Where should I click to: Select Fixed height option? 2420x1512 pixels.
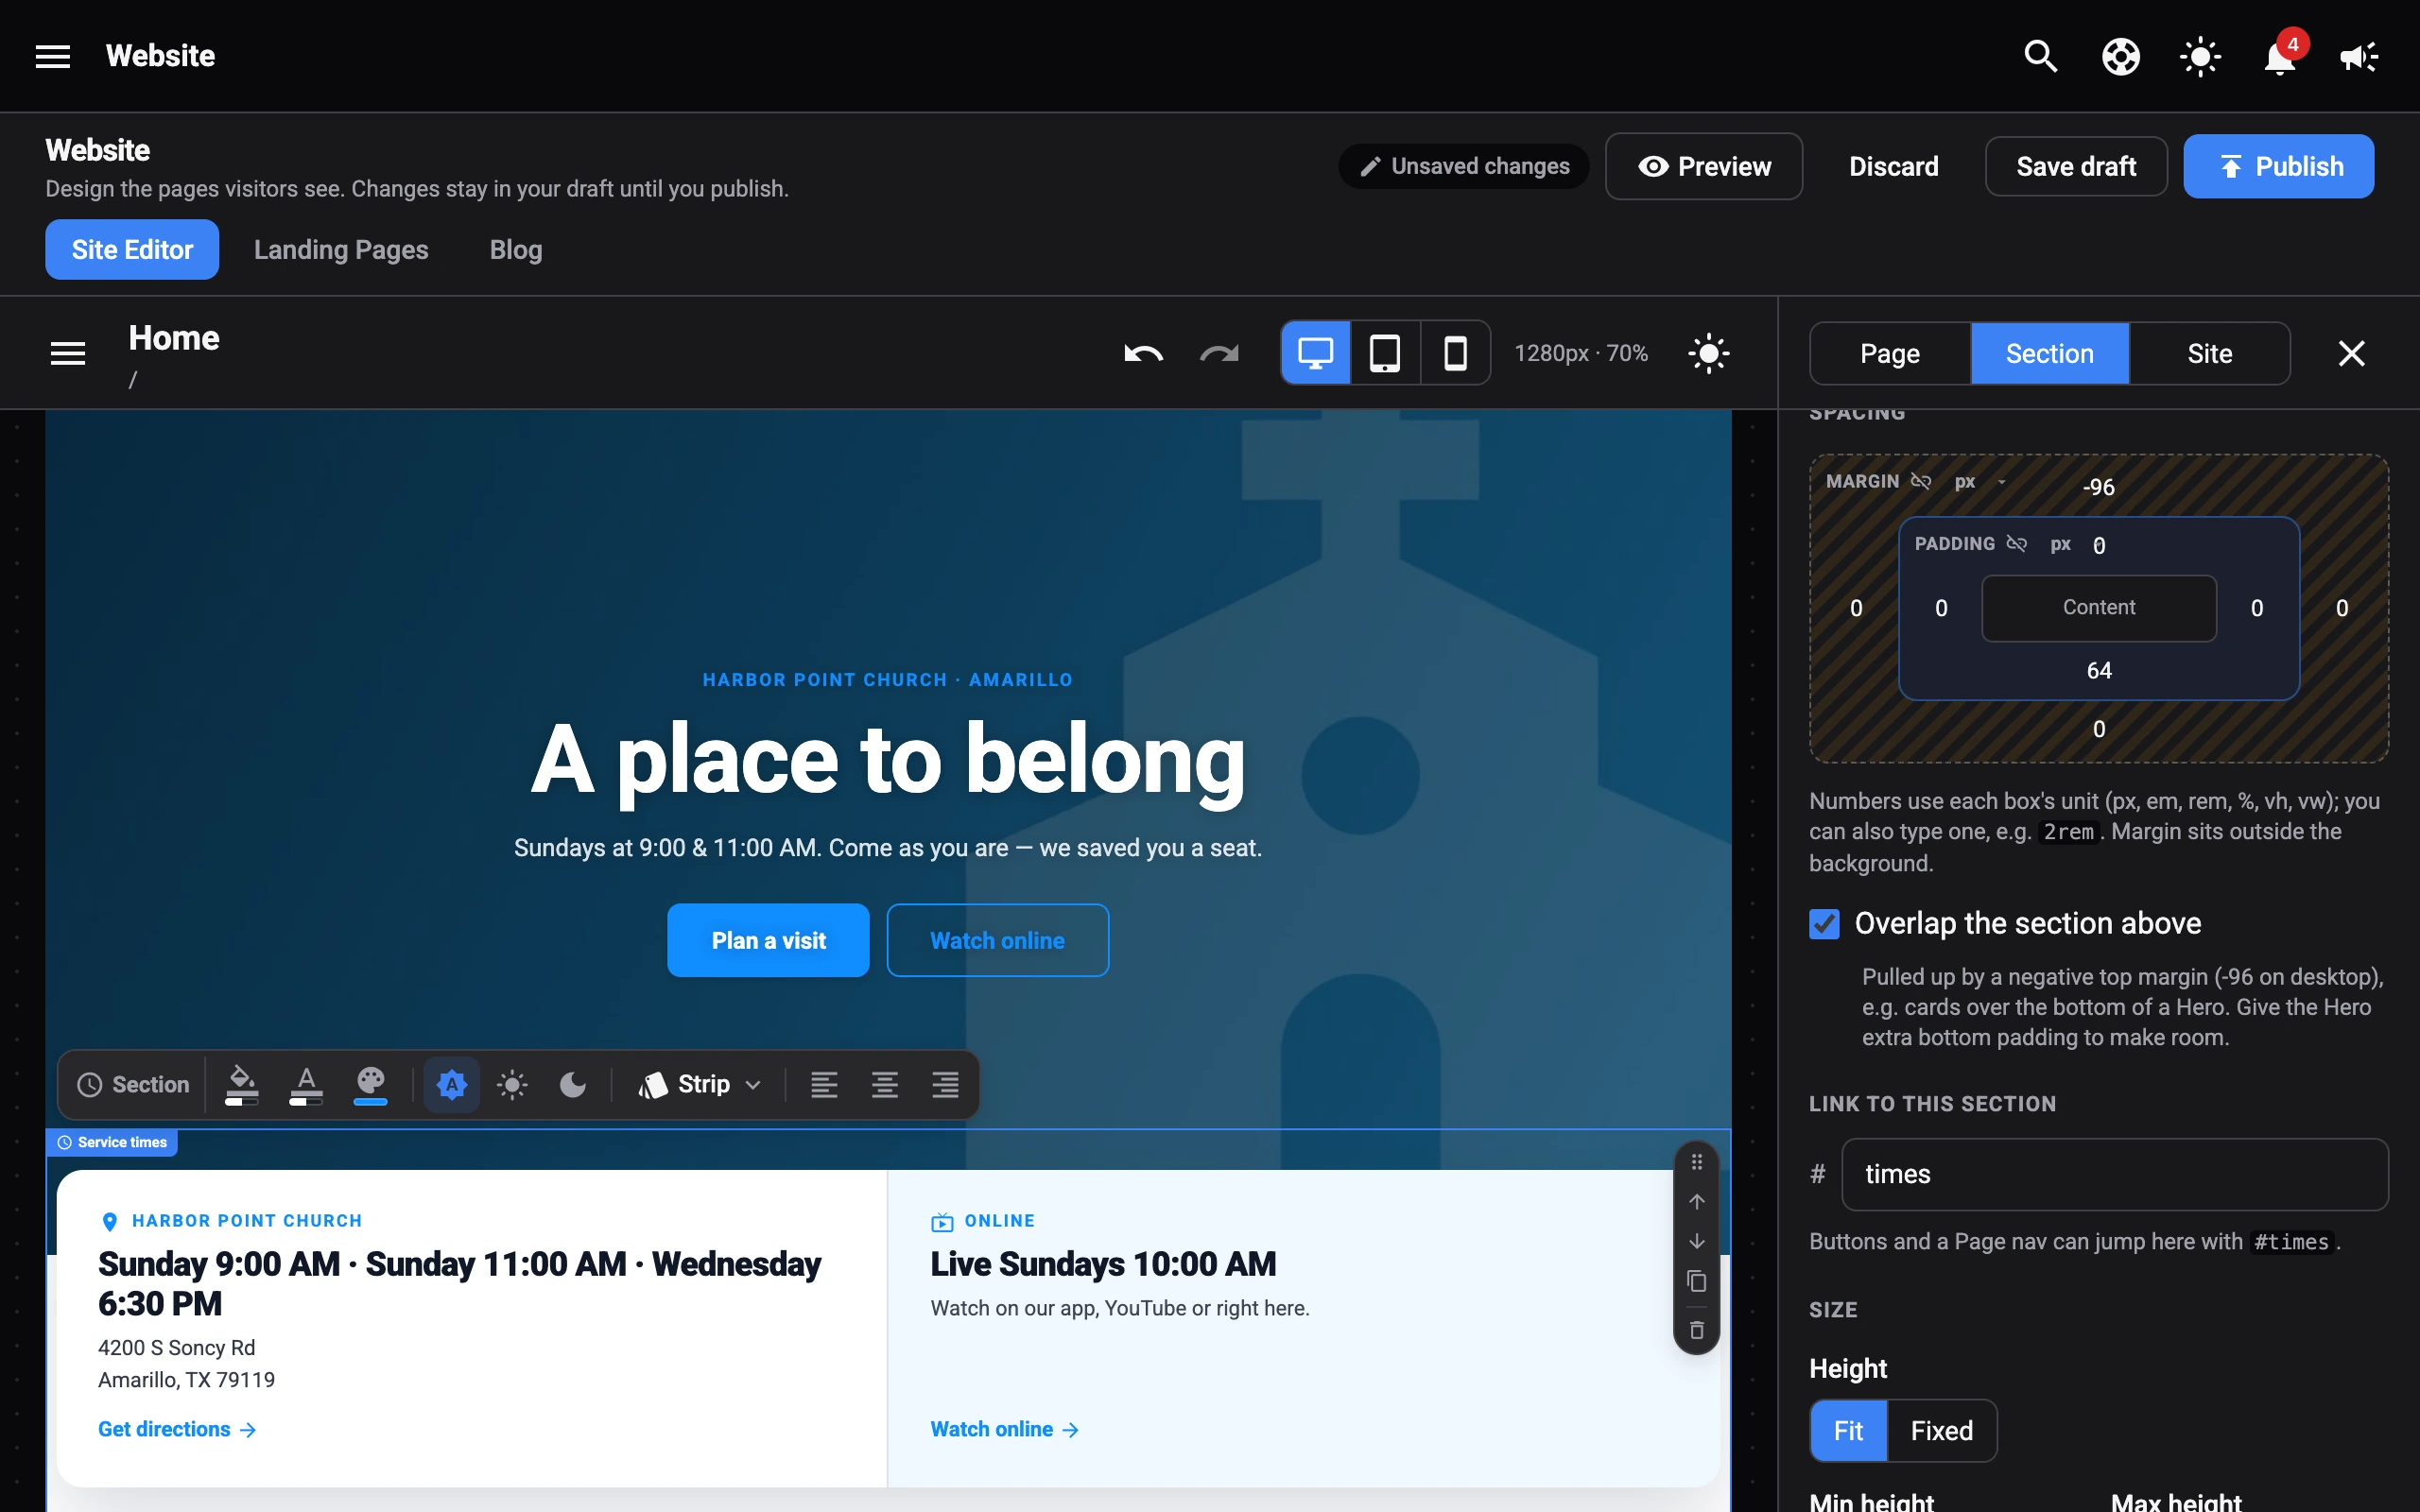point(1941,1431)
